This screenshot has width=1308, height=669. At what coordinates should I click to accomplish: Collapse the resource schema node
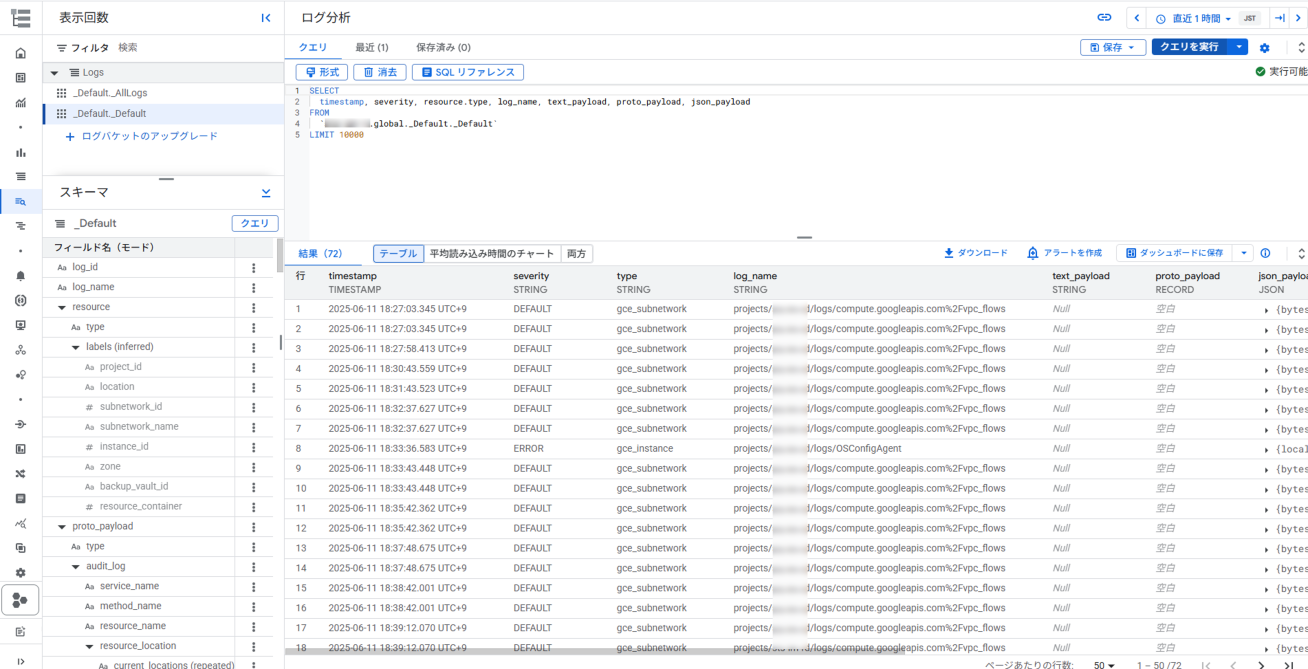[62, 307]
